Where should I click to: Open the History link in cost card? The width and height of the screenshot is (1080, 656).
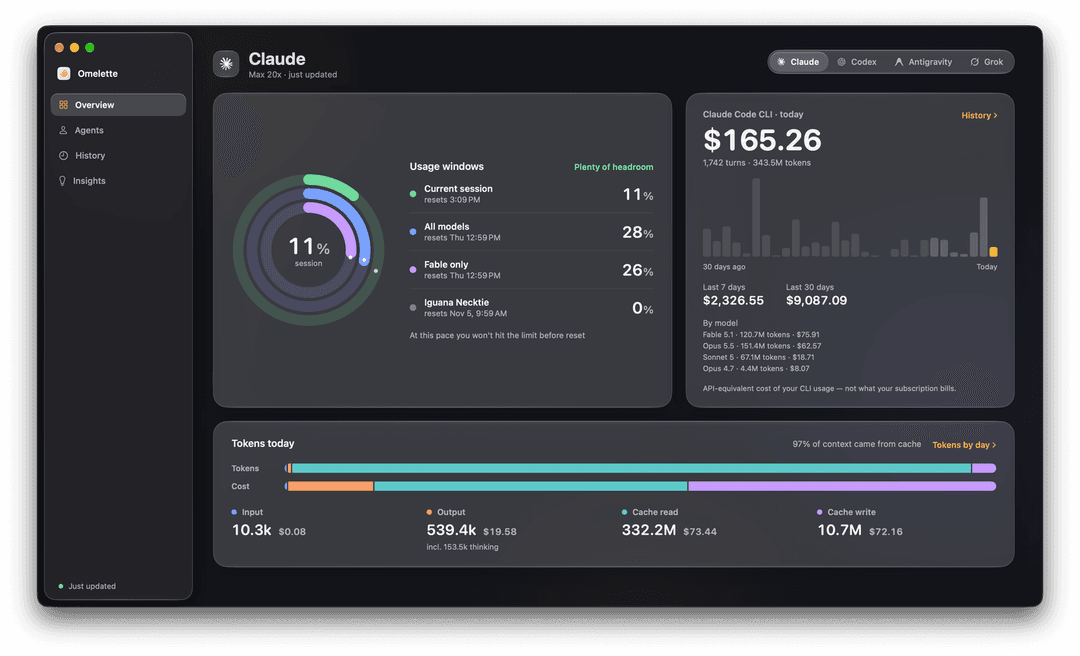[x=979, y=116]
